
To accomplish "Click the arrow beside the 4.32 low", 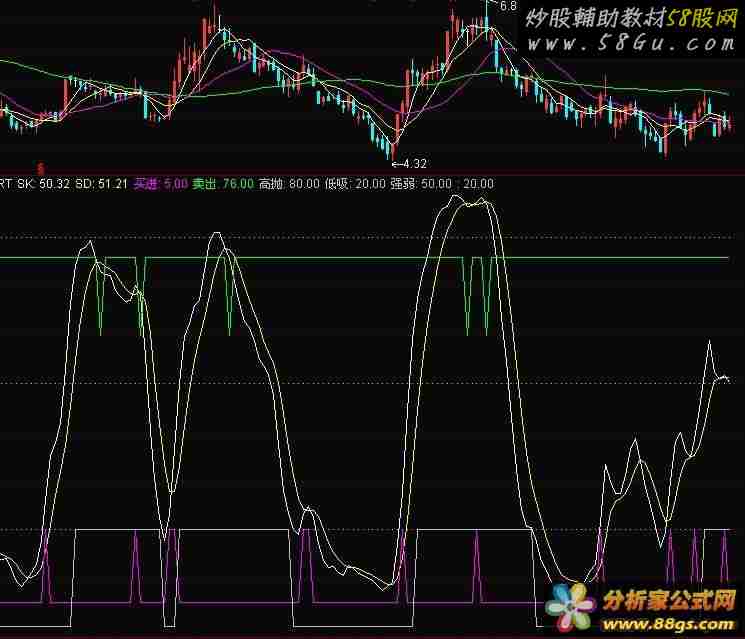I will [396, 163].
